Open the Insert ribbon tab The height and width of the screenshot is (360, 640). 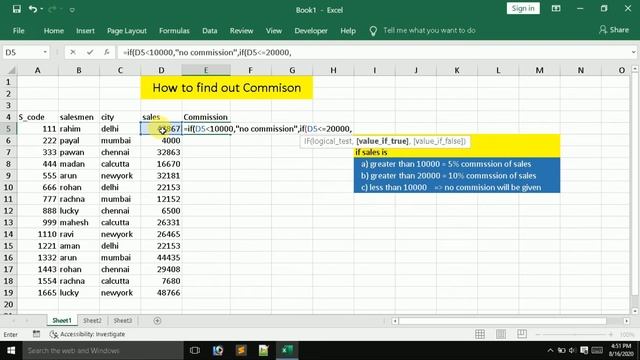pyautogui.click(x=85, y=31)
